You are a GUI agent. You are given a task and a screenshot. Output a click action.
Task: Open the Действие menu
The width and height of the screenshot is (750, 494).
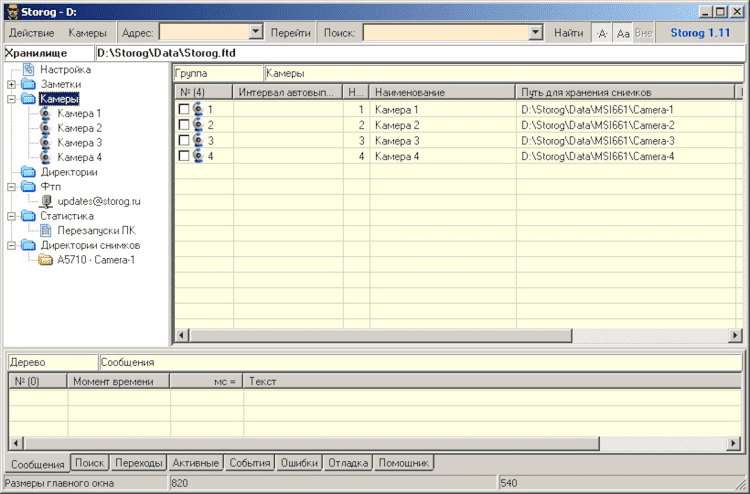tap(32, 33)
